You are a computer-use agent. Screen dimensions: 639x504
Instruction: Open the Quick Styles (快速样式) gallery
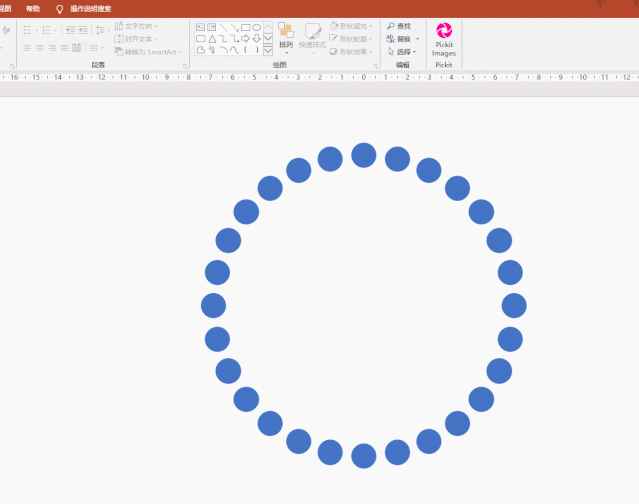coord(312,37)
